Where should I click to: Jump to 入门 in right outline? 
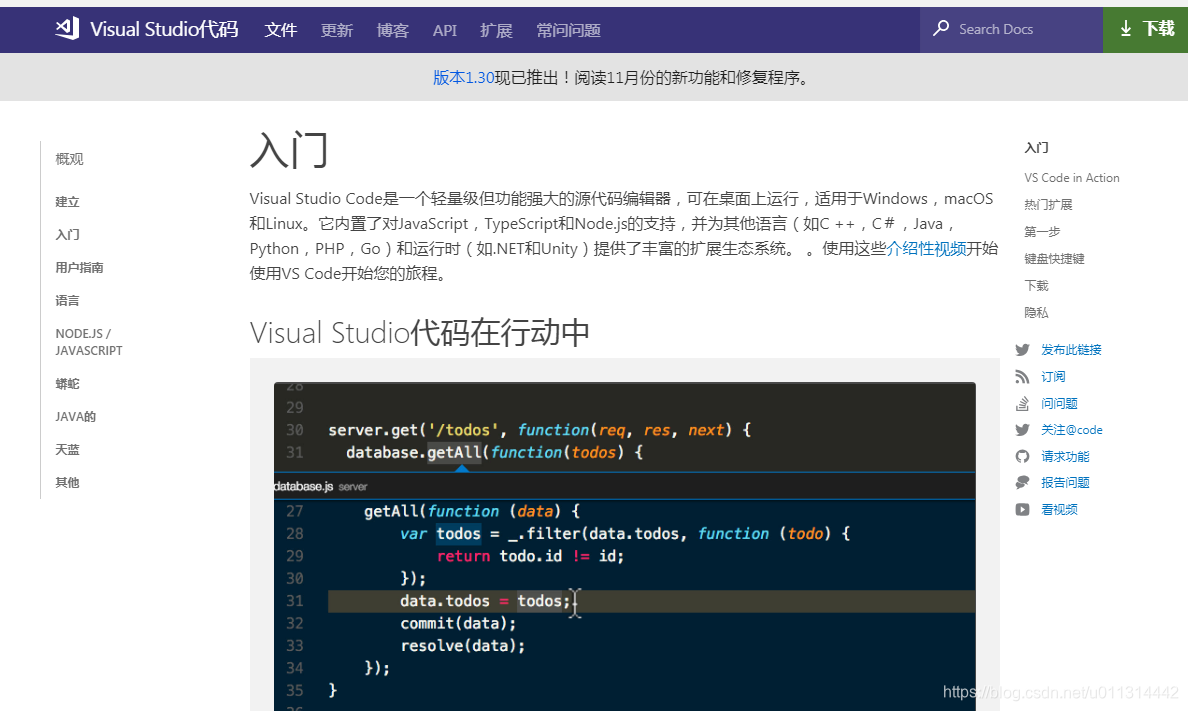1036,147
